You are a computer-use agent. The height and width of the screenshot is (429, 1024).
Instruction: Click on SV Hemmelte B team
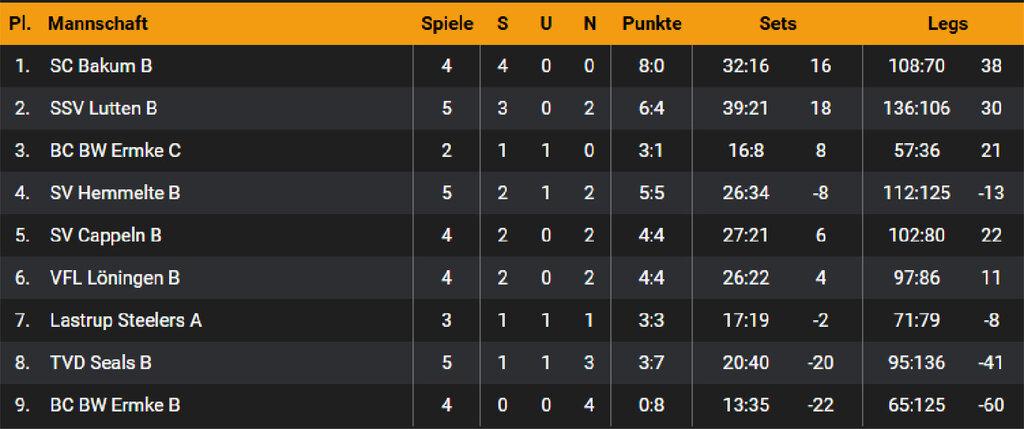[115, 193]
